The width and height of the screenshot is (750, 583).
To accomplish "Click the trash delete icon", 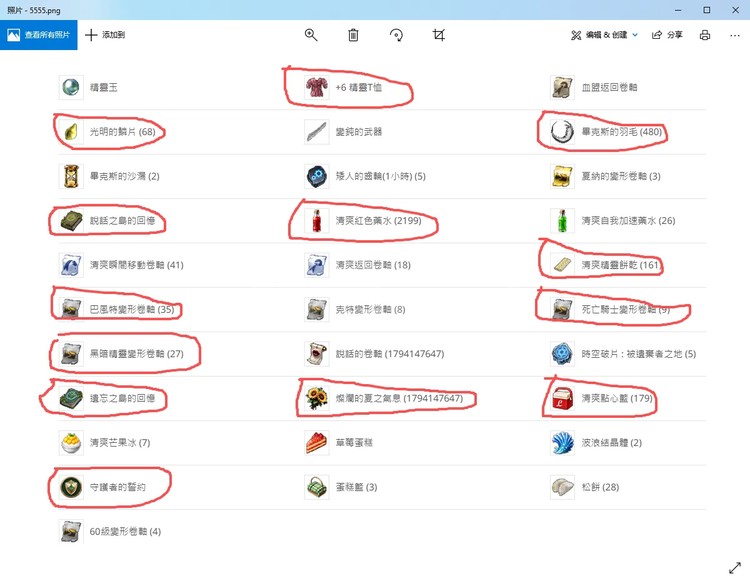I will click(x=353, y=35).
